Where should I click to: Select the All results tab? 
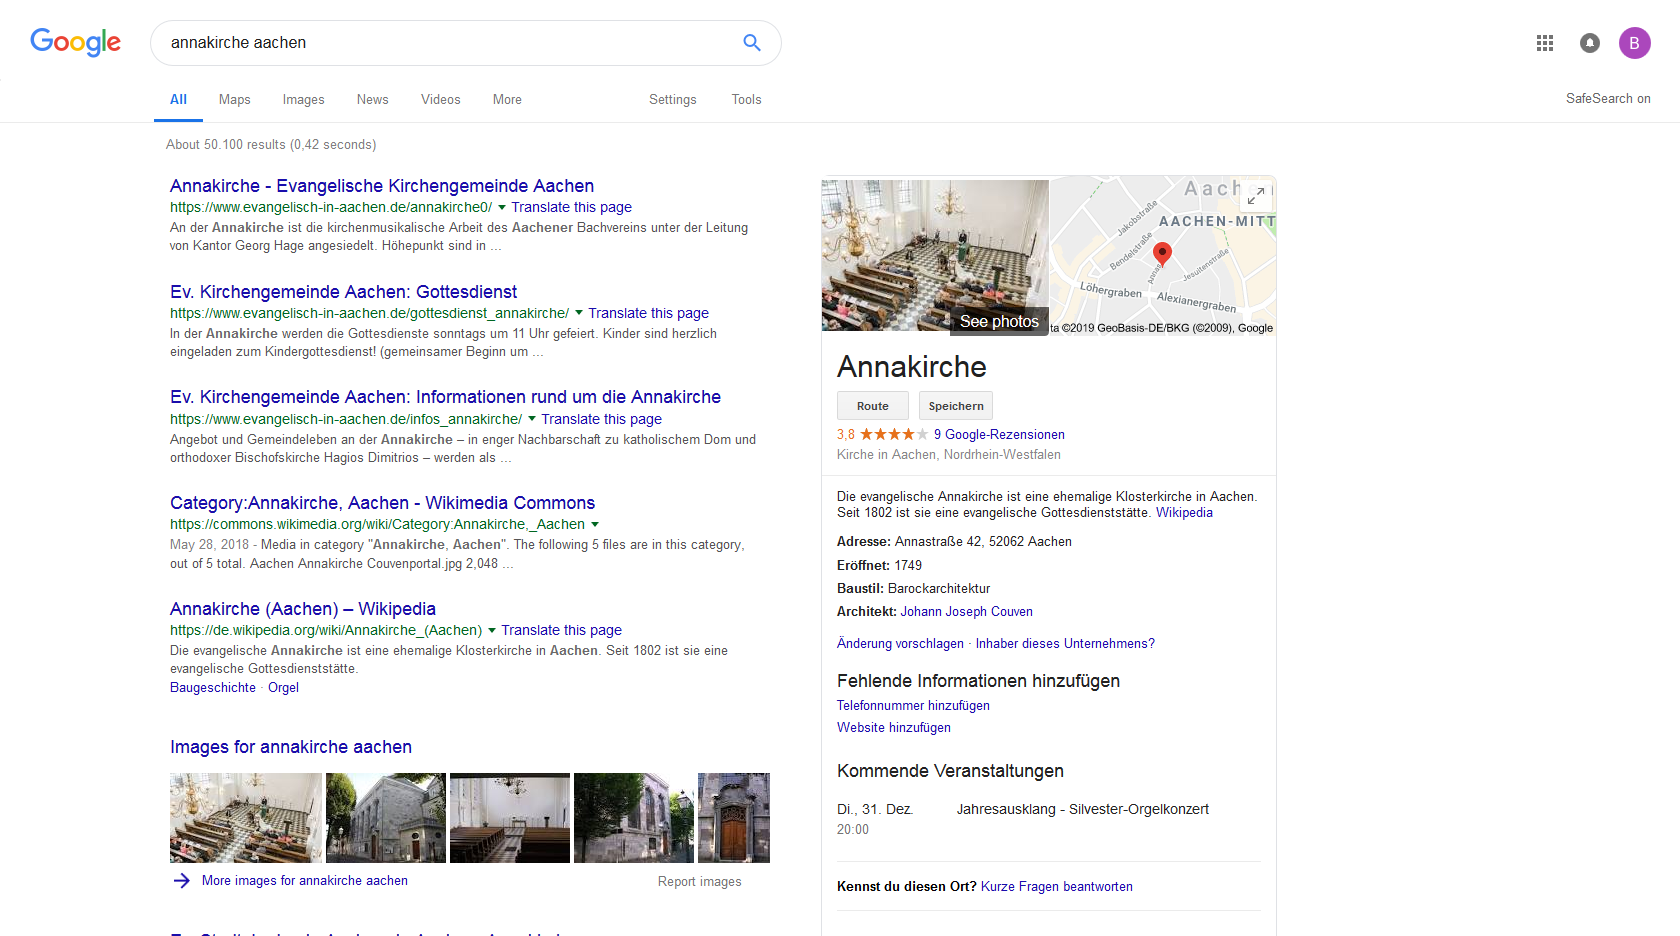tap(178, 99)
